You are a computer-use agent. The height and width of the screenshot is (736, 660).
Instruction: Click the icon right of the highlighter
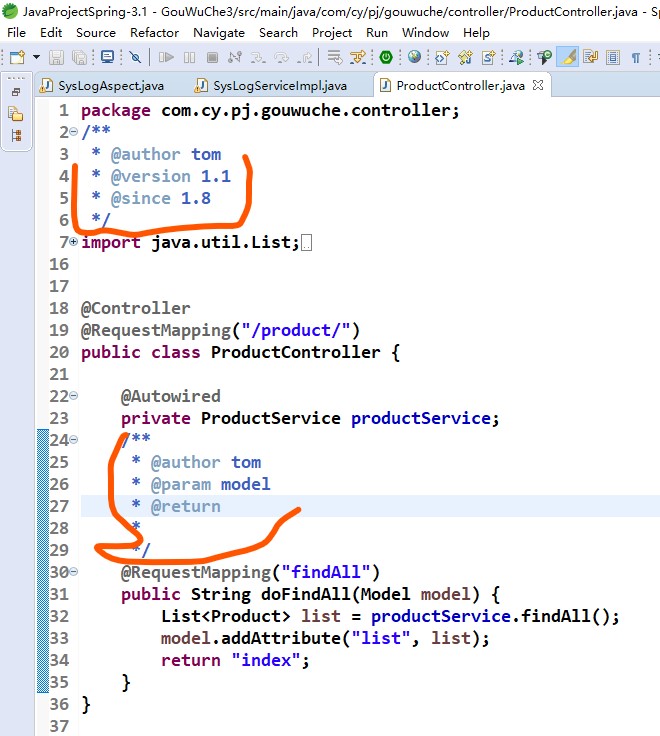[x=590, y=57]
